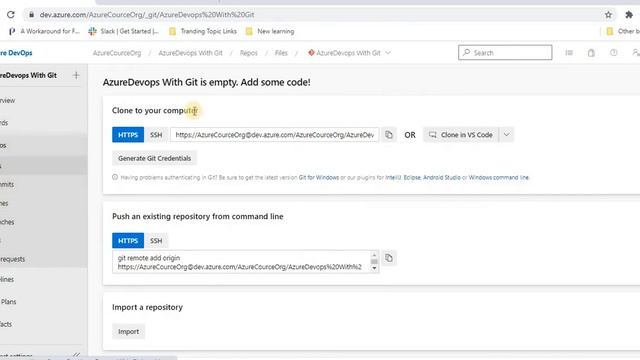The width and height of the screenshot is (640, 360).
Task: Click the clone URL text field
Action: (x=274, y=135)
